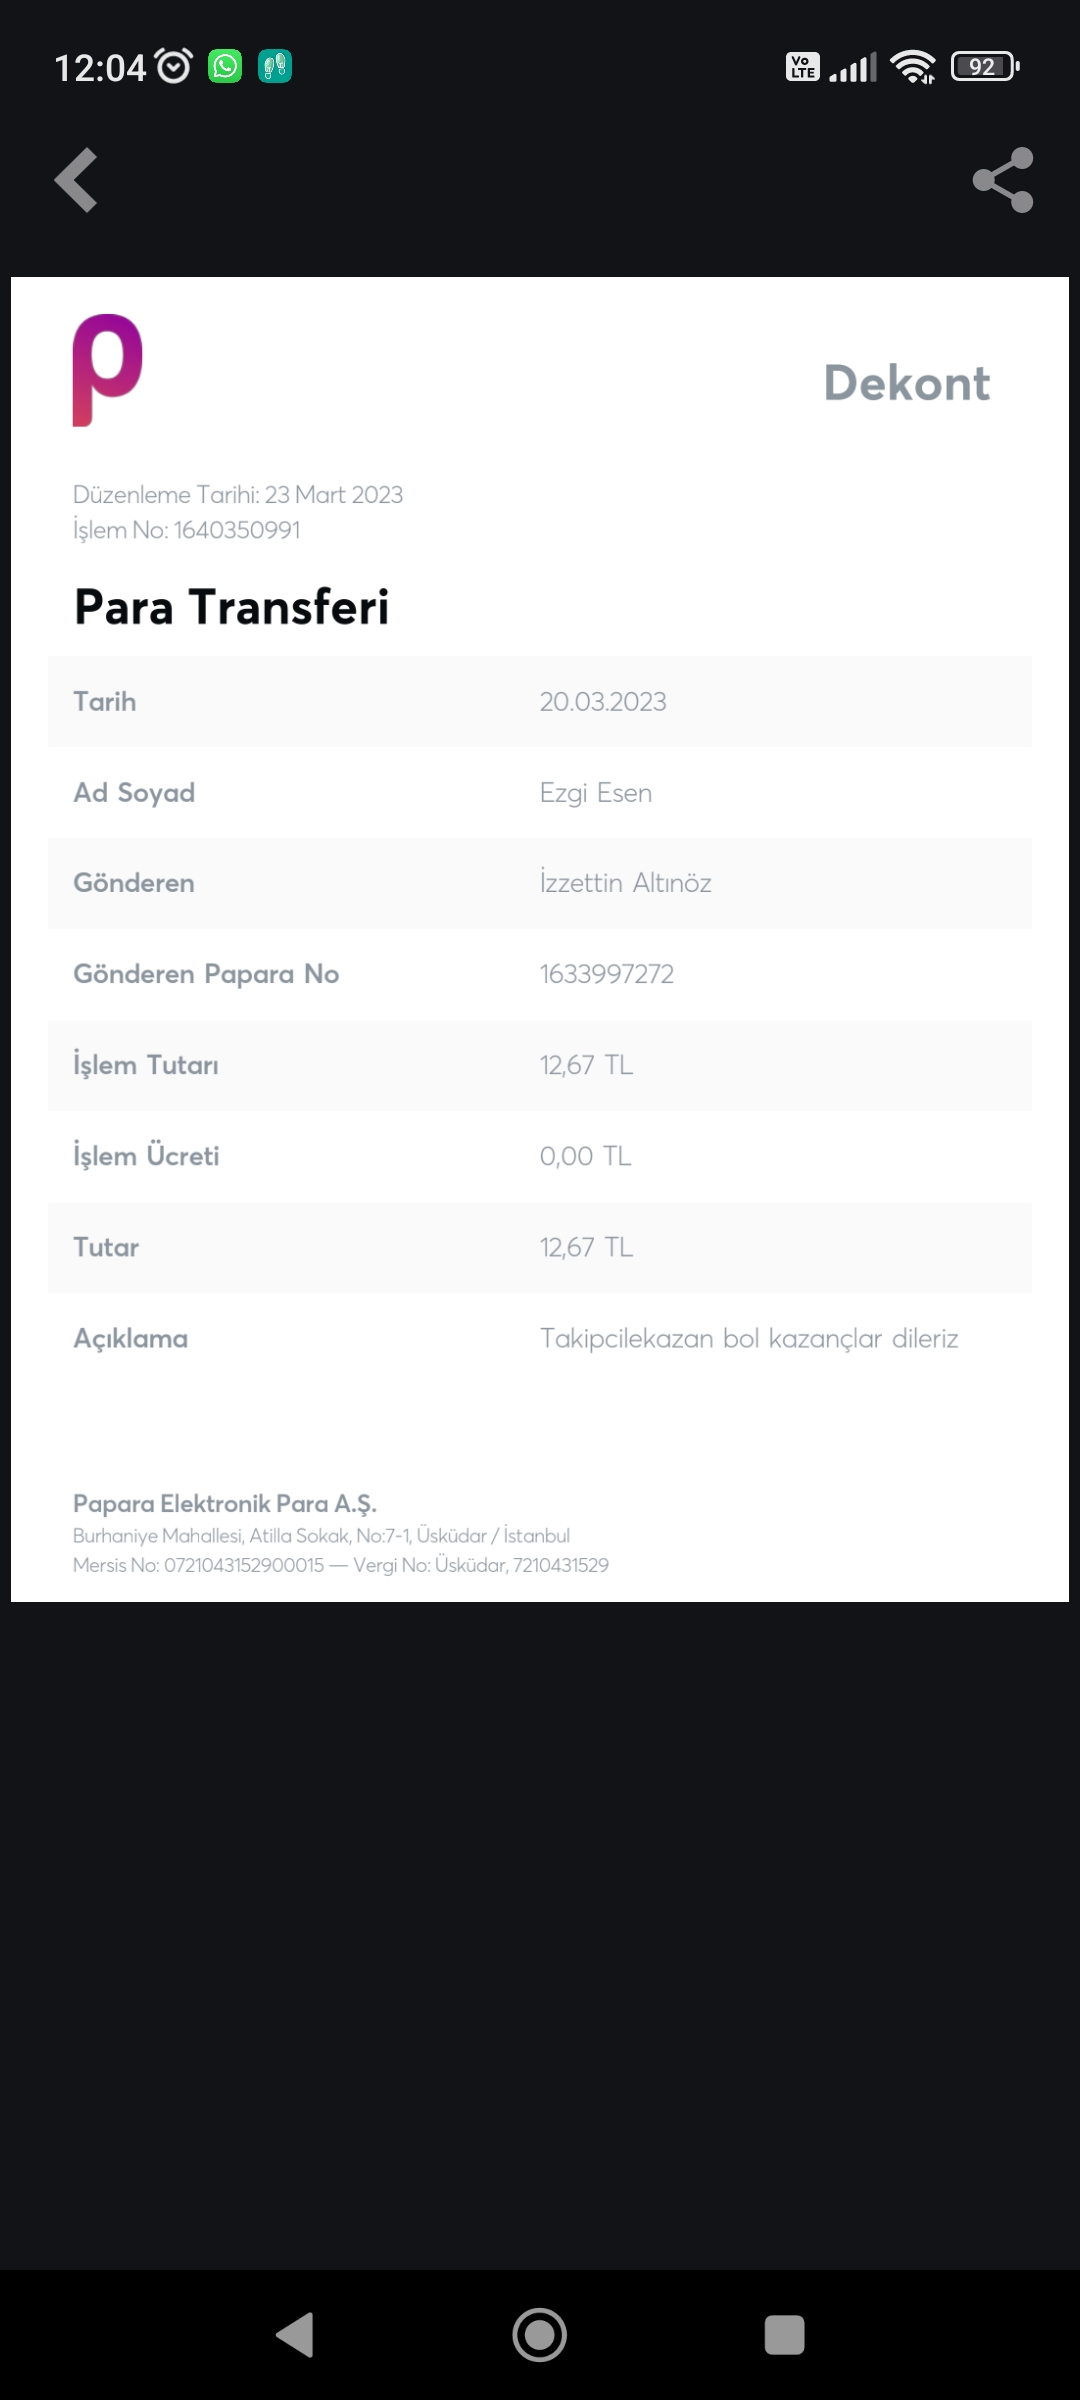This screenshot has width=1080, height=2400.
Task: Tap the Android home circle button
Action: (x=540, y=2335)
